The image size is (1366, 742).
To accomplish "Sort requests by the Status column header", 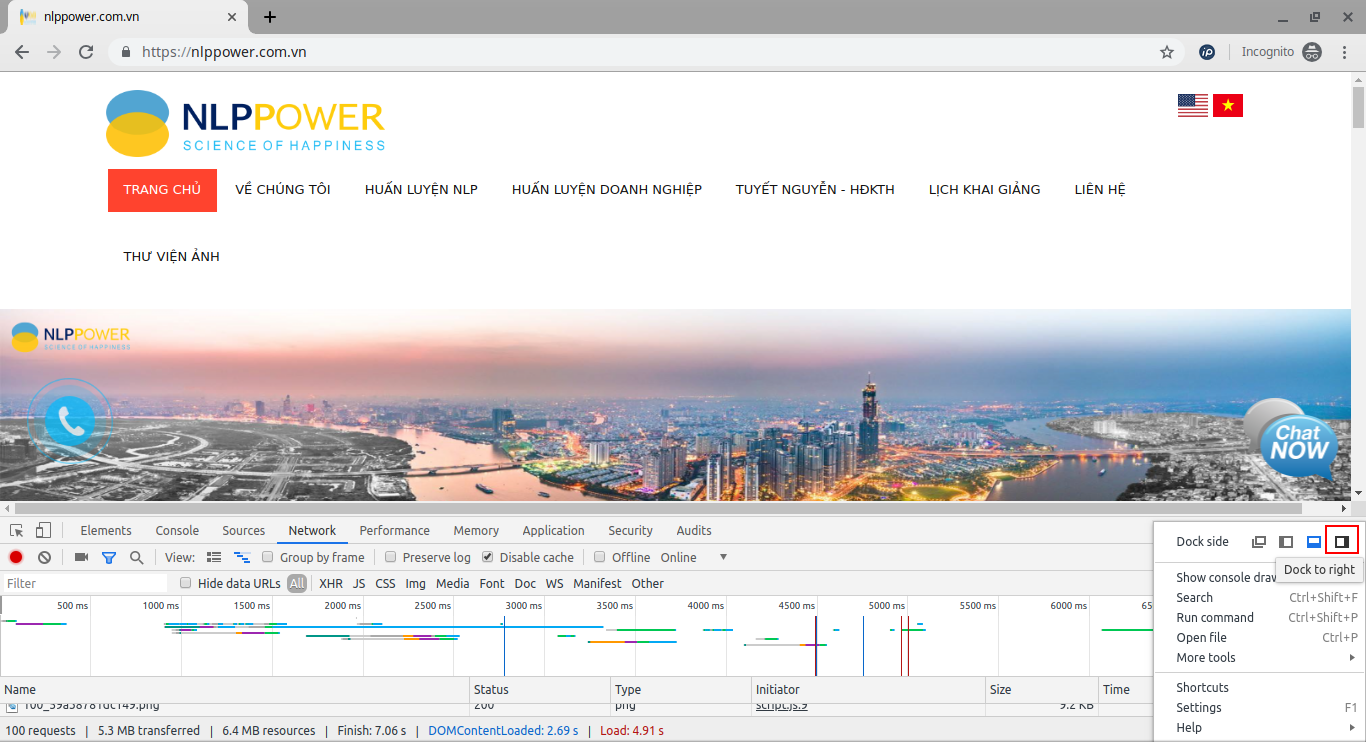I will tap(540, 689).
